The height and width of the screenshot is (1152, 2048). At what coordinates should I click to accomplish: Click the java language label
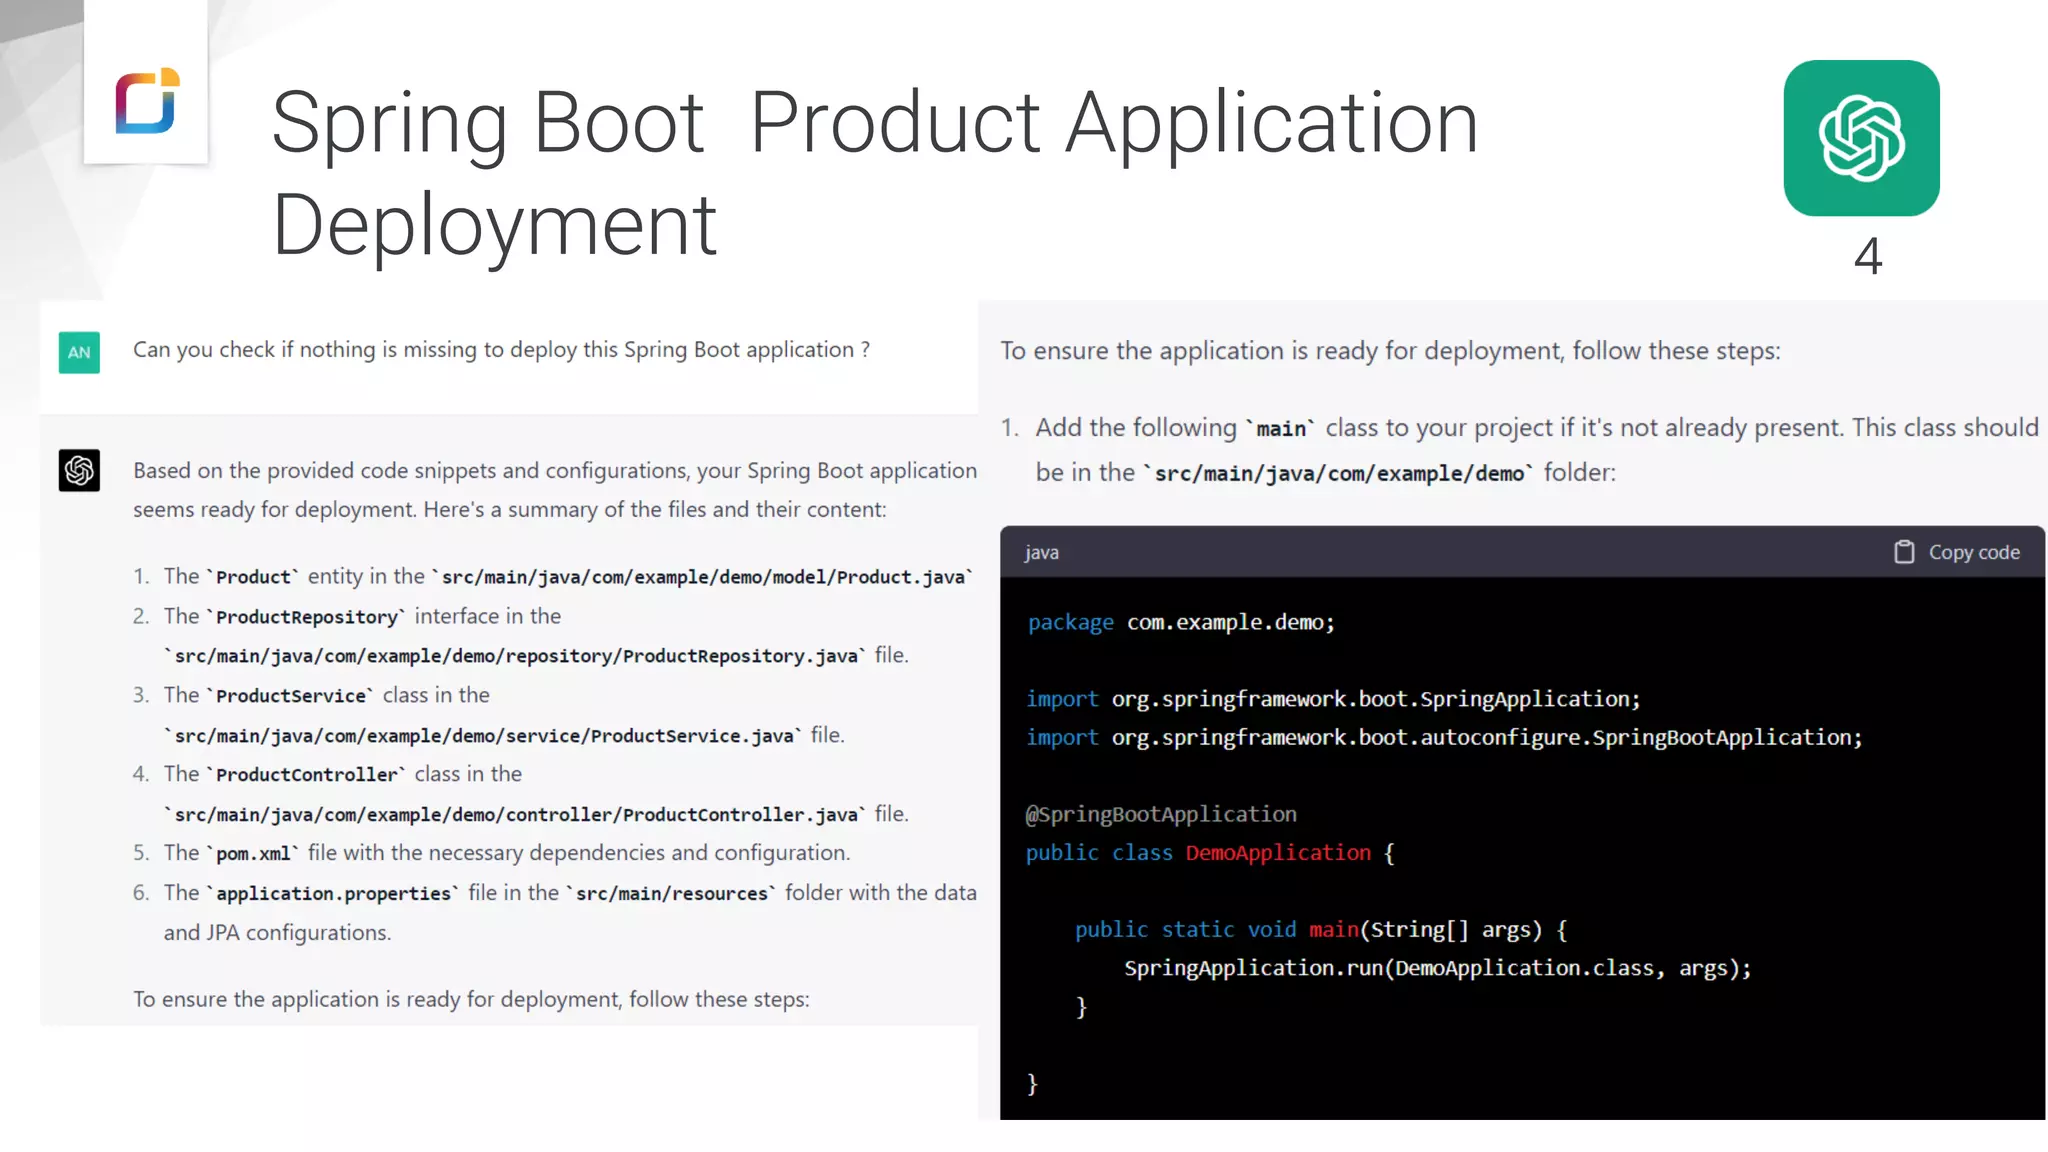click(1041, 552)
